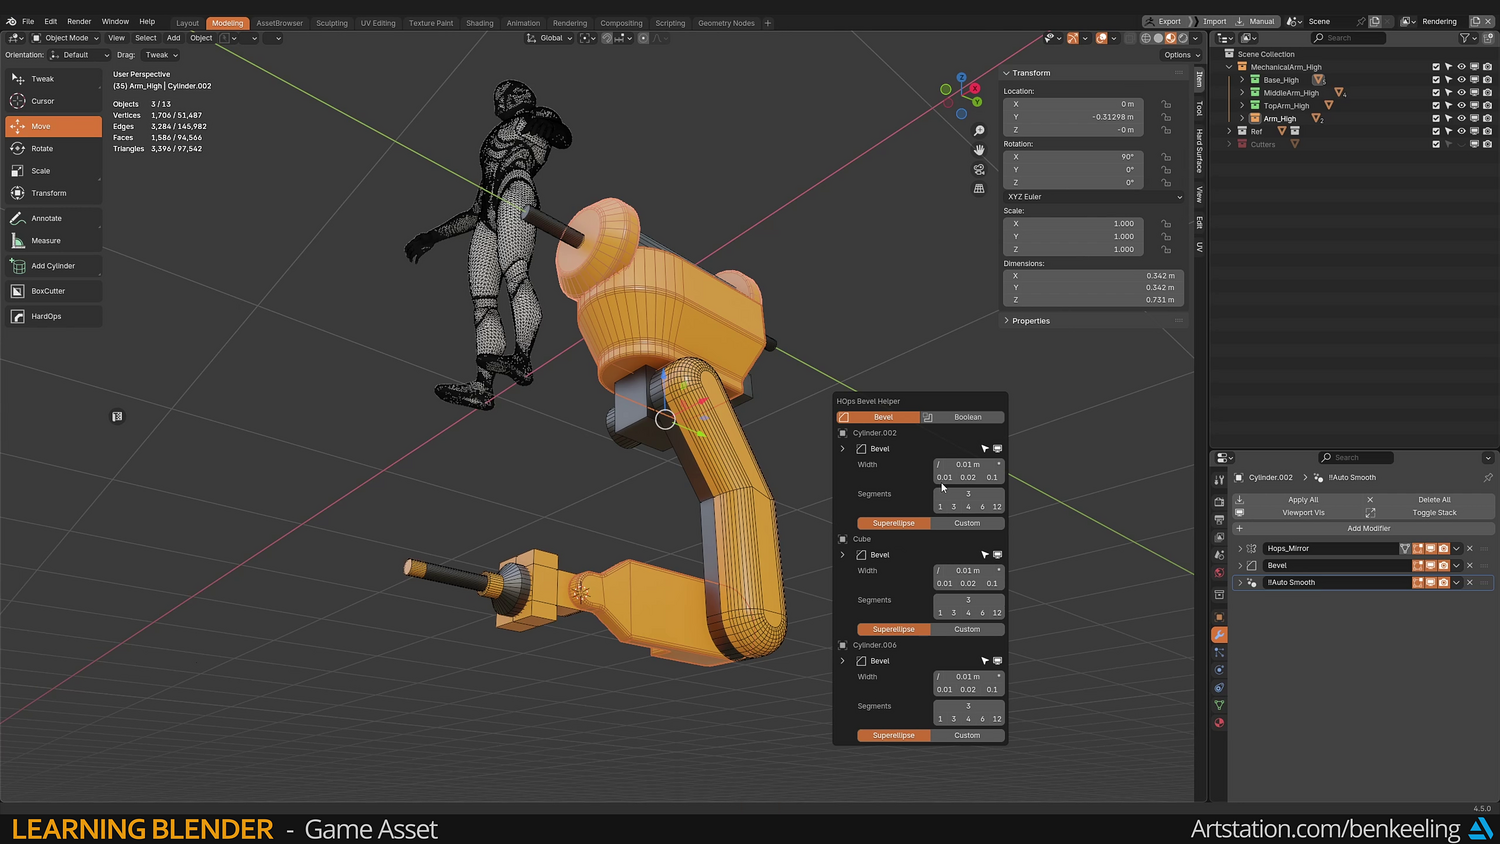Toggle camera view with the camera icon
This screenshot has width=1500, height=844.
point(979,169)
